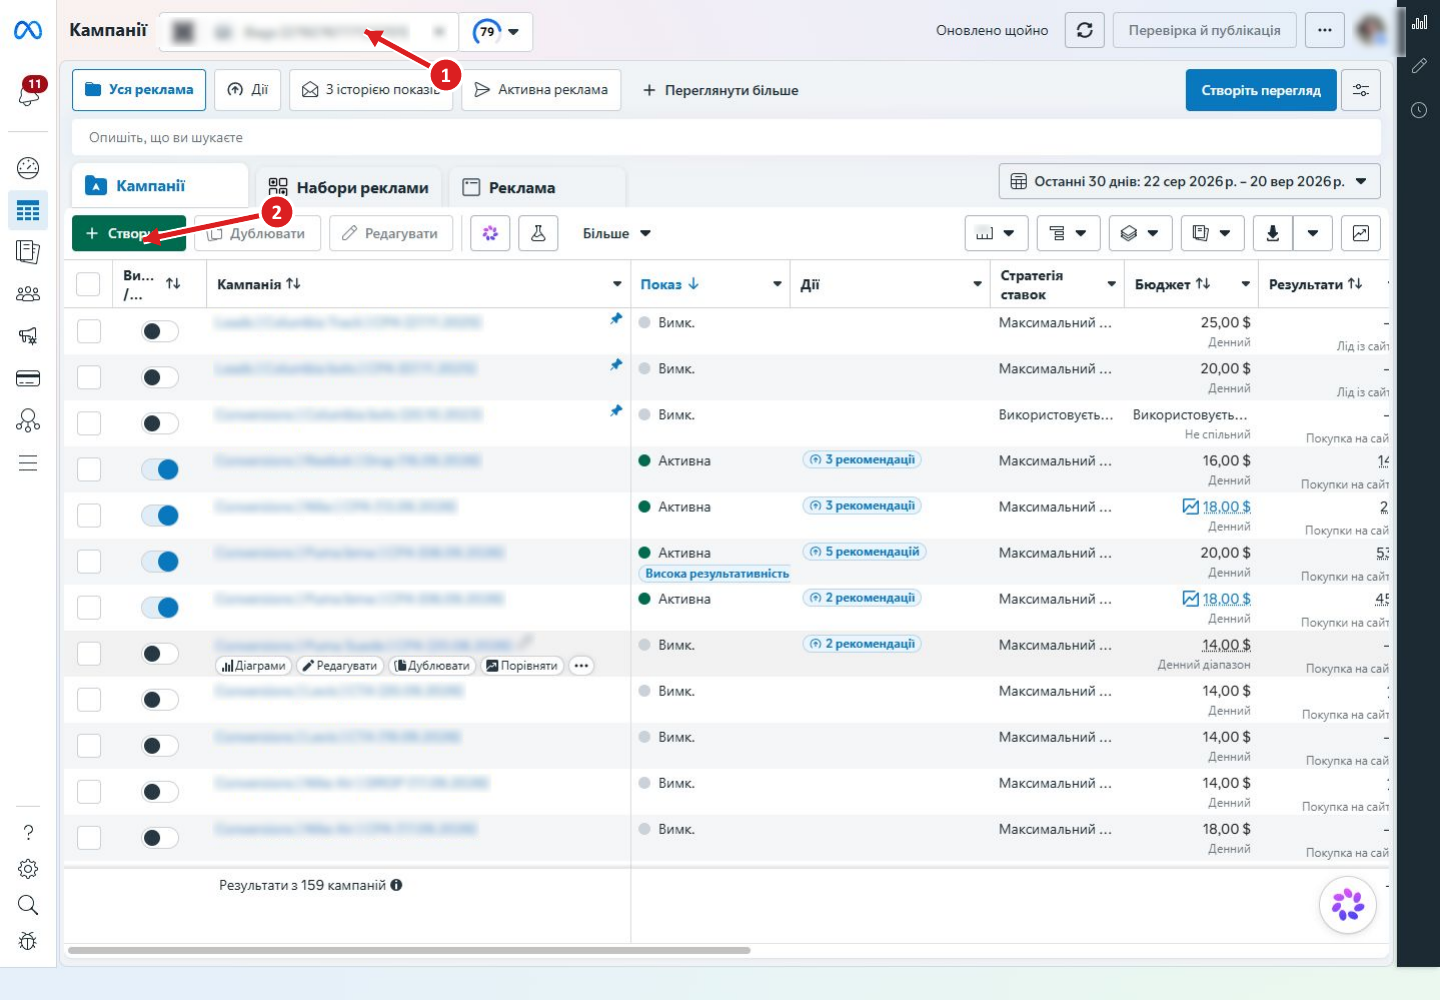Open the layers view dropdown in toolbar
Image resolution: width=1440 pixels, height=1000 pixels.
click(1140, 233)
